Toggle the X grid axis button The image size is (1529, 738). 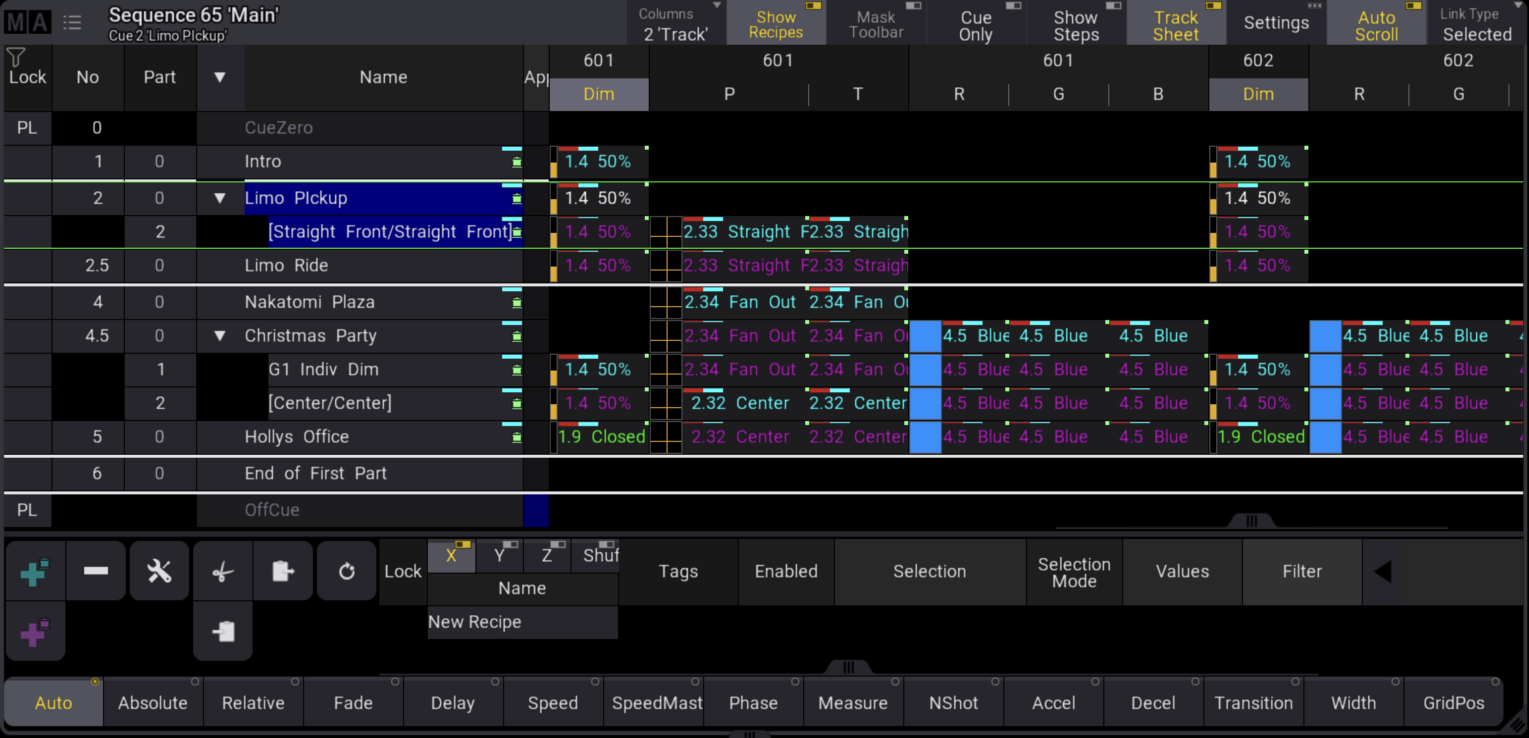coord(451,555)
